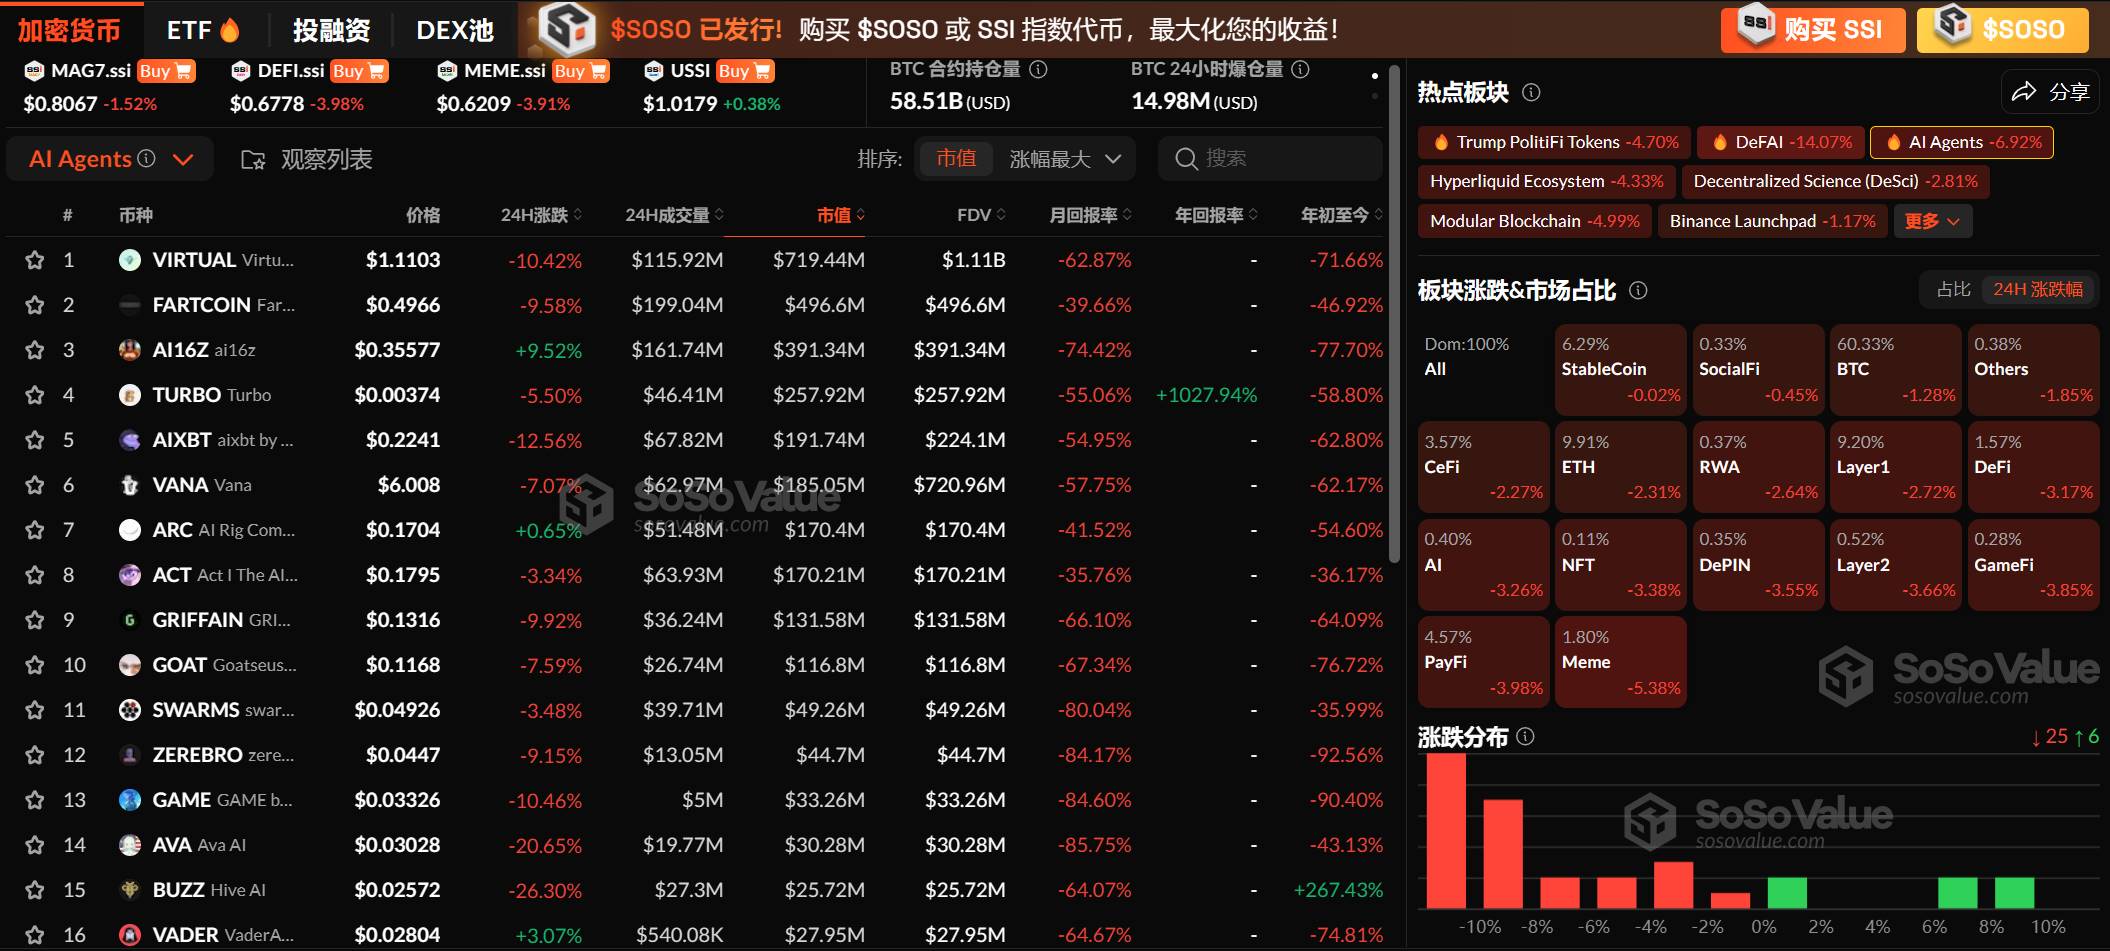Click the info icon beside AI Agents
Screen dimensions: 2110x951
click(x=146, y=158)
